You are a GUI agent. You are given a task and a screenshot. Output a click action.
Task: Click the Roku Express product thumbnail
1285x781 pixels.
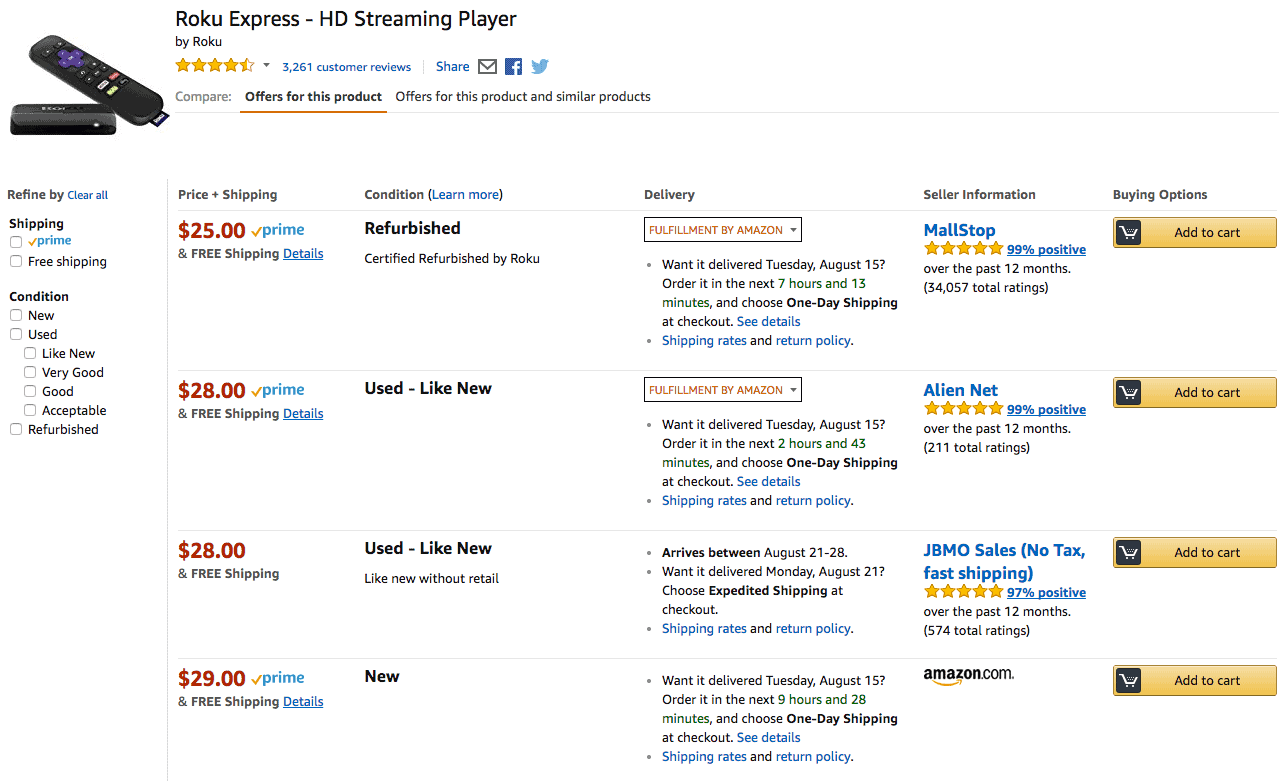tap(88, 75)
